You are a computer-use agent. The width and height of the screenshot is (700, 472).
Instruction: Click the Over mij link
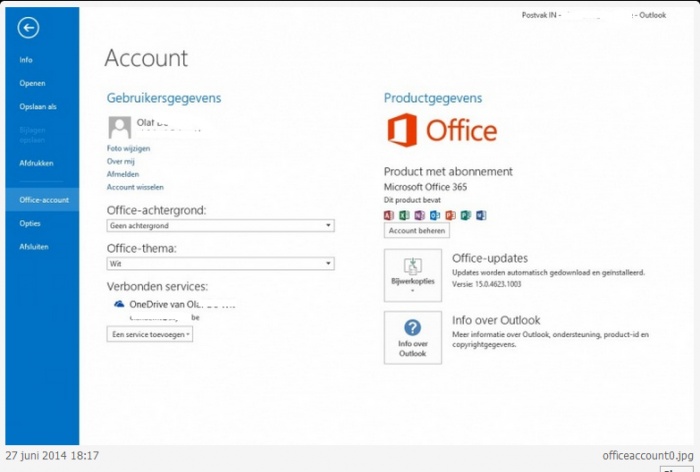[x=121, y=161]
